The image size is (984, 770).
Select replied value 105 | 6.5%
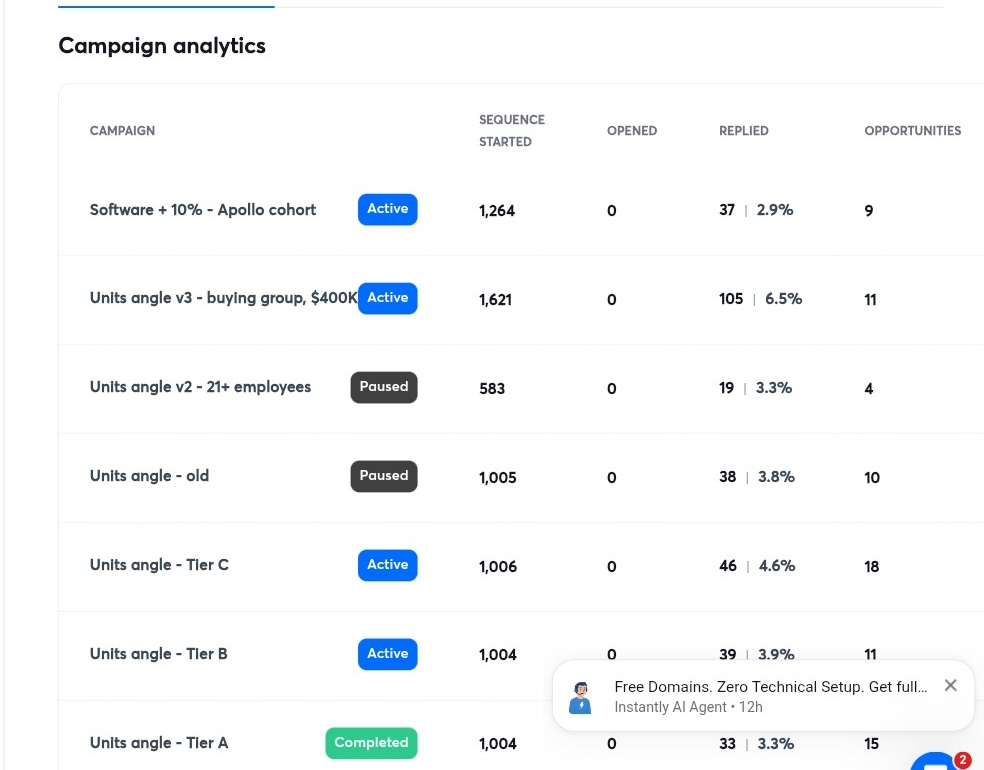(x=761, y=299)
